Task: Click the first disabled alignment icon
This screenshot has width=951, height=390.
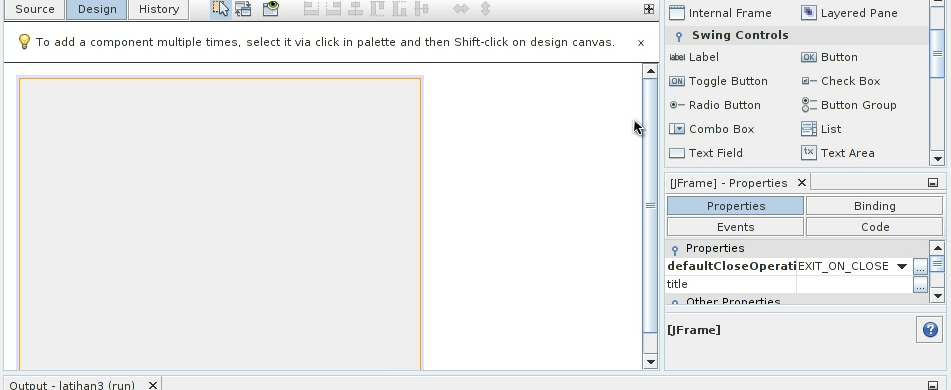Action: (x=311, y=8)
